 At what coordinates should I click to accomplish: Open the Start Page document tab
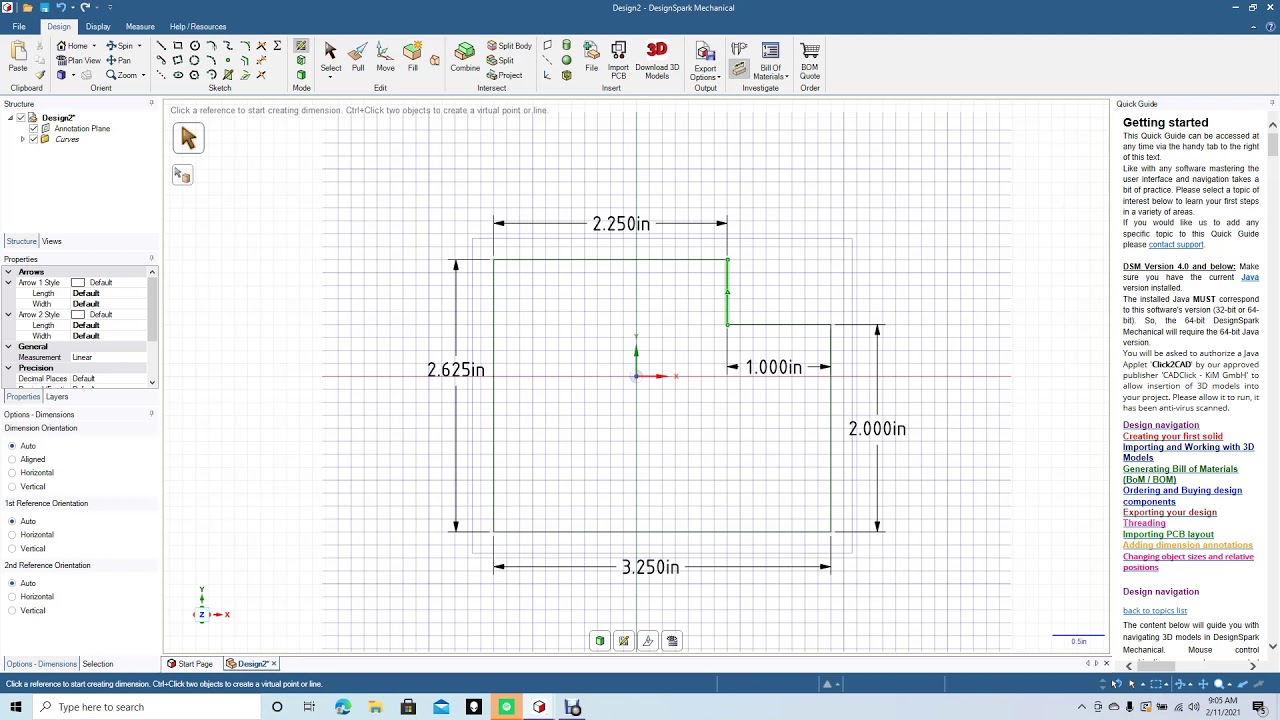pos(190,664)
